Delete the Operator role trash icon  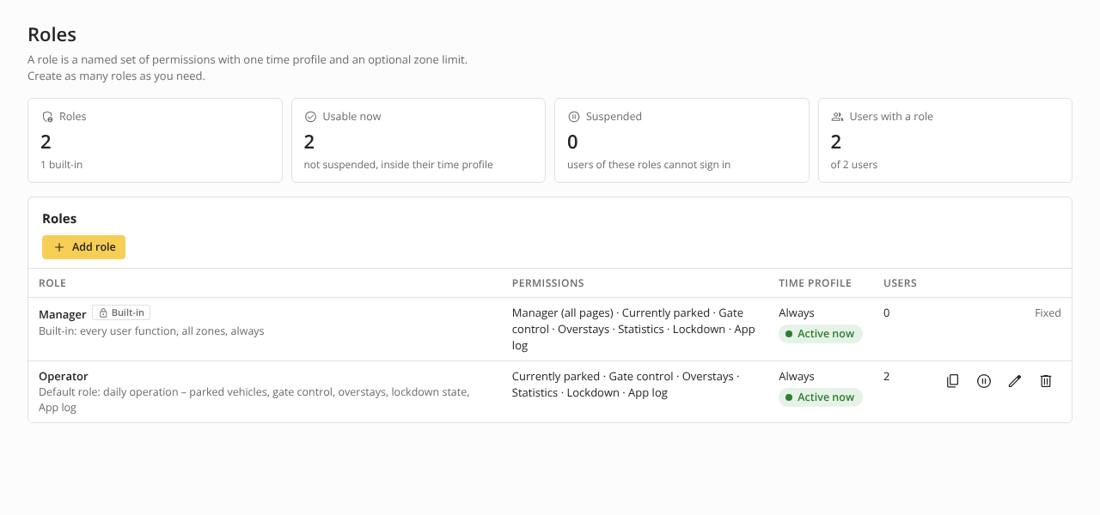(x=1045, y=381)
